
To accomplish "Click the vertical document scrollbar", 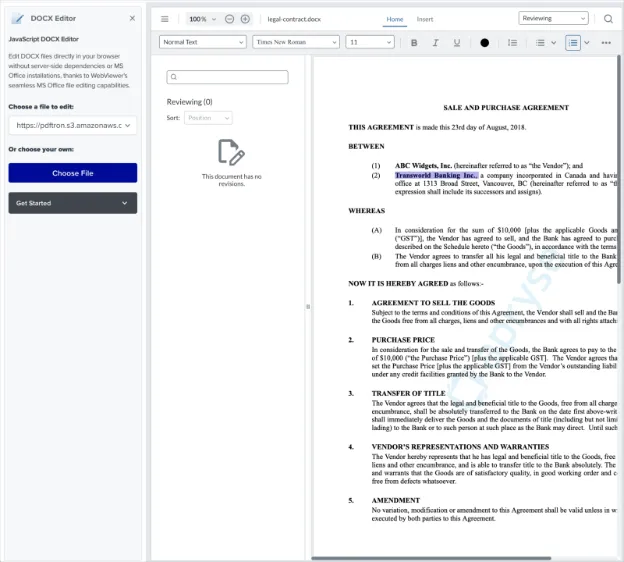I will 619,170.
